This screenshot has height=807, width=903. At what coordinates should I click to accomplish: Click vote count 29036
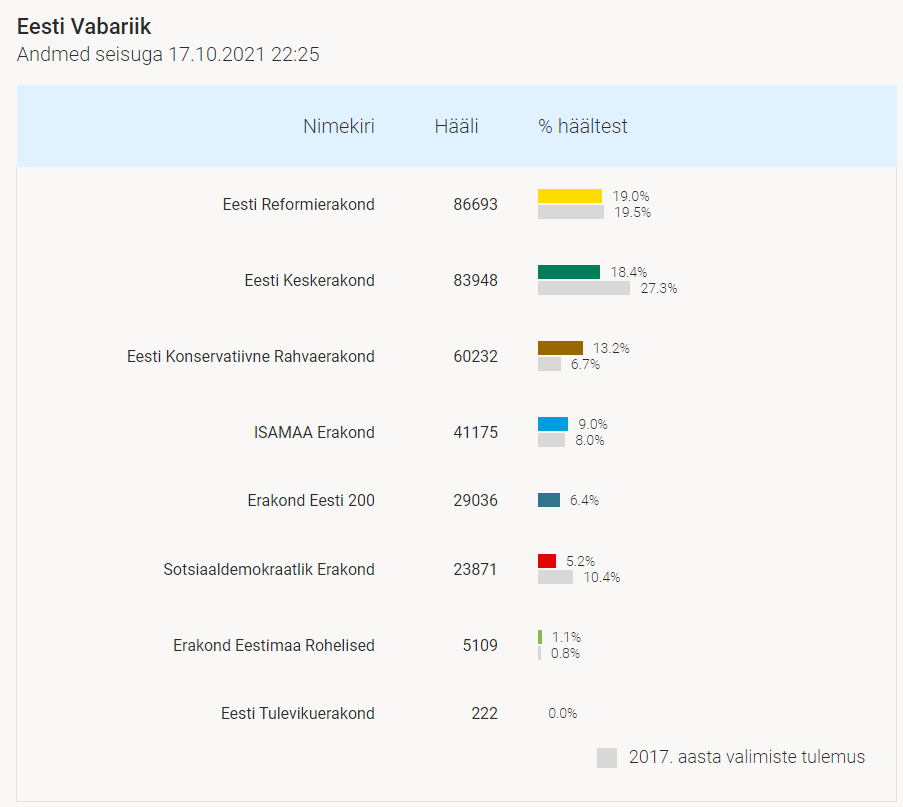(475, 501)
